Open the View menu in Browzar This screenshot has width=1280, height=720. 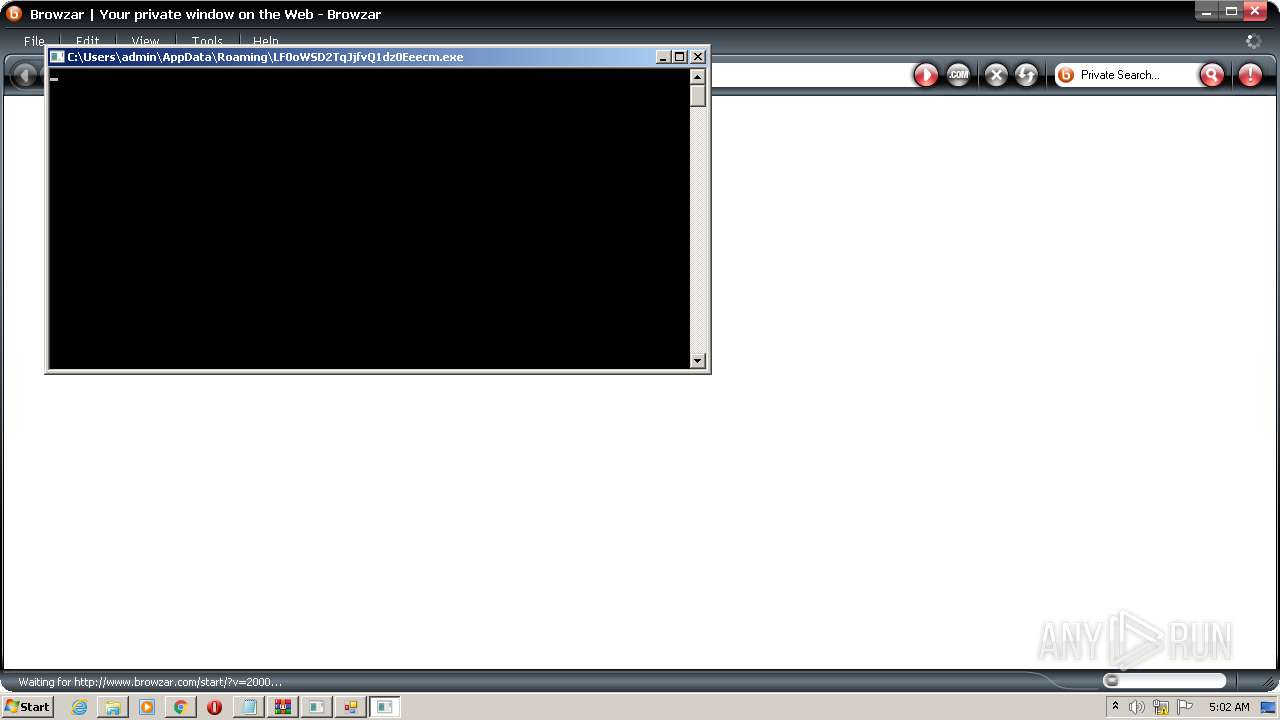146,41
